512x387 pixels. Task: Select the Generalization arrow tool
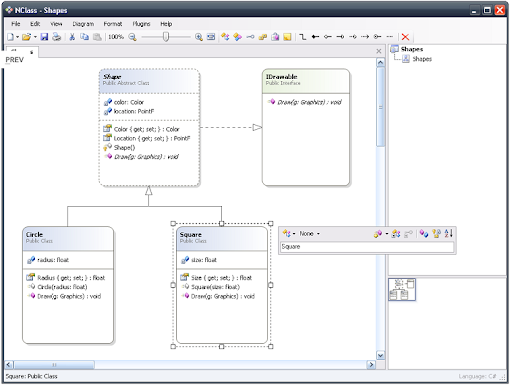point(340,37)
